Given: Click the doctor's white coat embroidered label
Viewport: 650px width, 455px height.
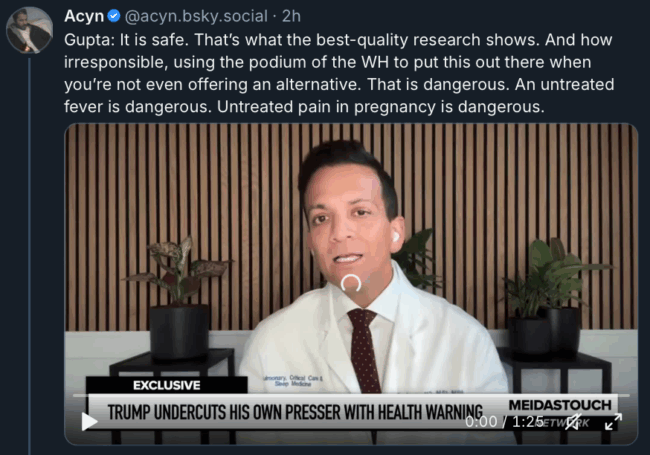Looking at the screenshot, I should (x=293, y=381).
